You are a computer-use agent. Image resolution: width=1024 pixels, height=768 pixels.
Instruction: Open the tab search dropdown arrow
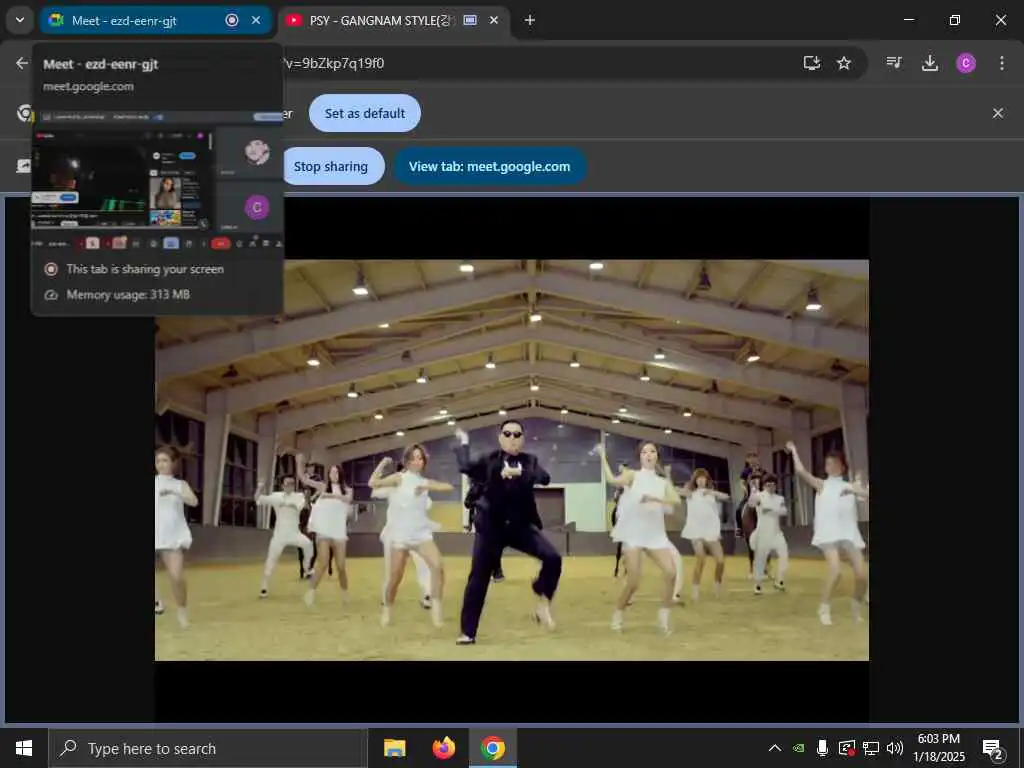(20, 20)
